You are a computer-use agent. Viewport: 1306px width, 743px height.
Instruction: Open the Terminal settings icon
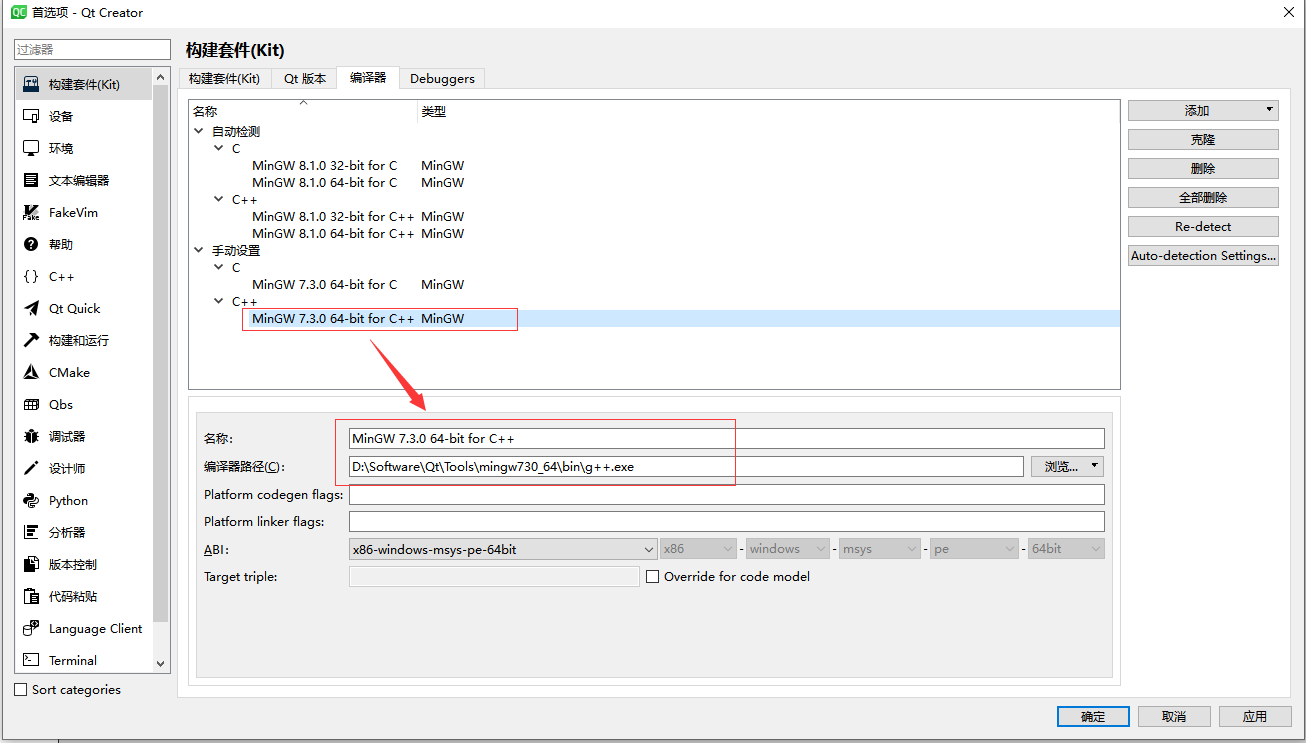[x=31, y=660]
